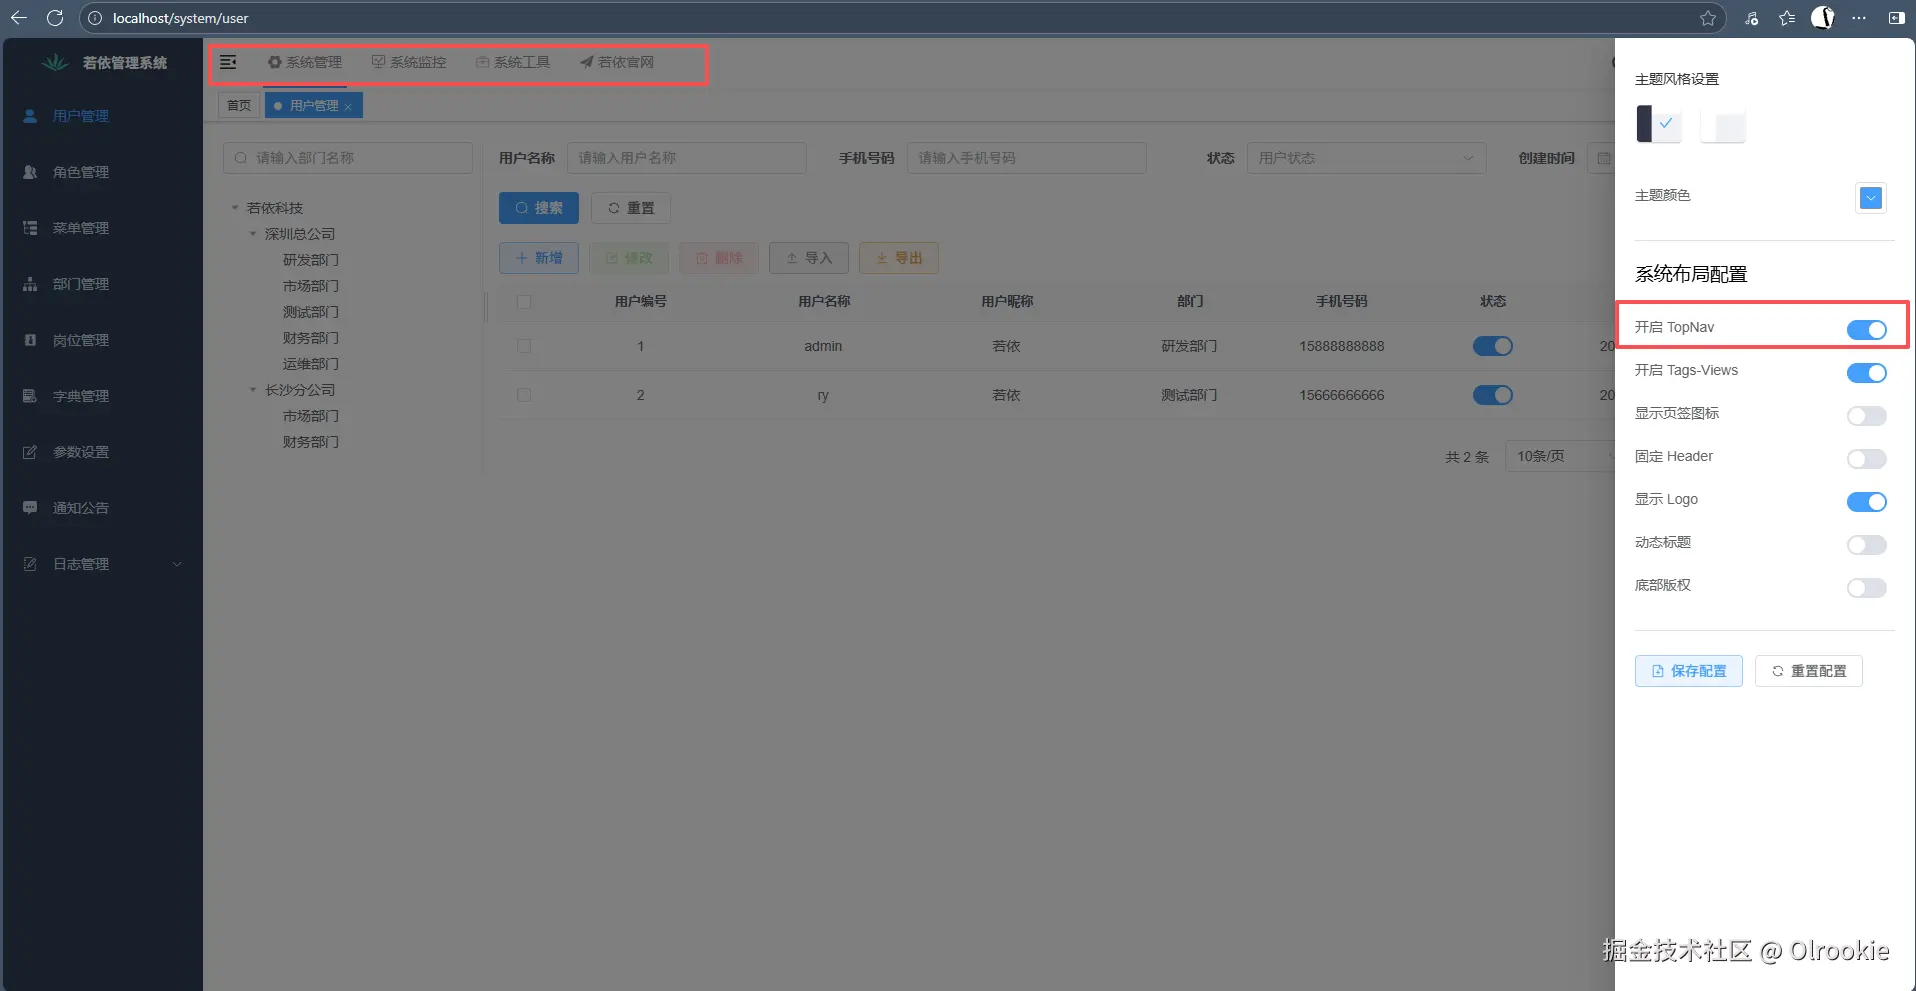
Task: Click the 重置配置 button
Action: pos(1808,671)
